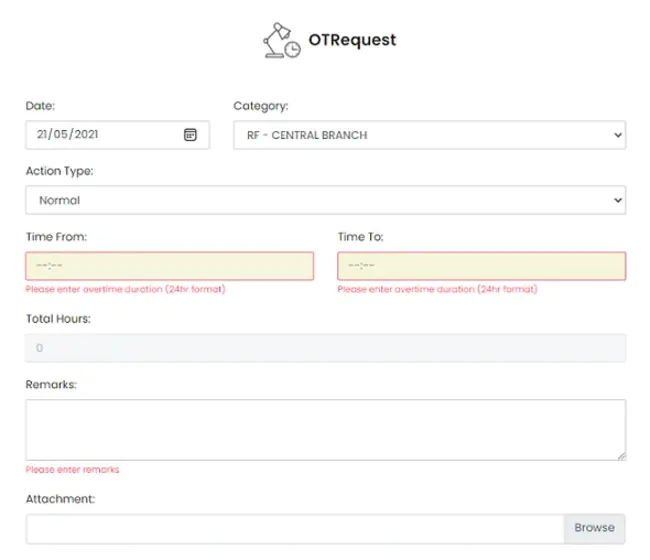Open the Action Type dropdown showing Normal
Image resolution: width=650 pixels, height=560 pixels.
[325, 200]
